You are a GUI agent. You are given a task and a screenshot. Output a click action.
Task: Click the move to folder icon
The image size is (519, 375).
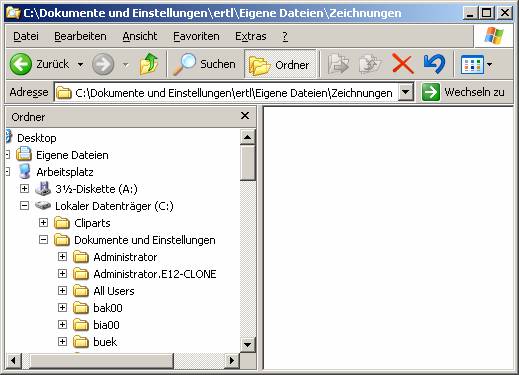[x=338, y=64]
